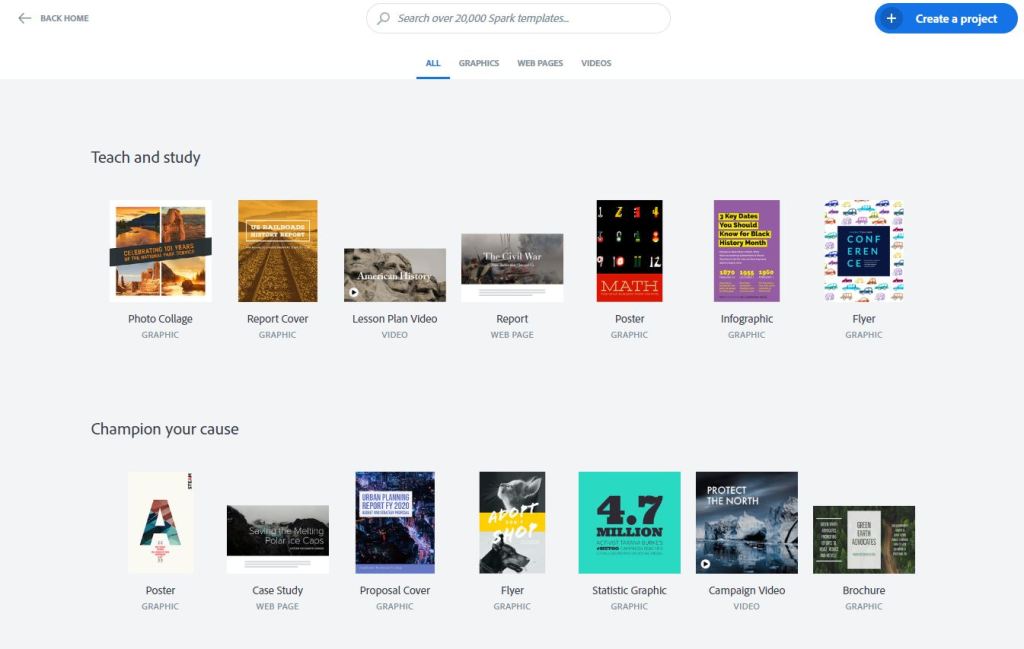Select the Green Earth Advocates brochure
The width and height of the screenshot is (1024, 649).
pos(863,539)
